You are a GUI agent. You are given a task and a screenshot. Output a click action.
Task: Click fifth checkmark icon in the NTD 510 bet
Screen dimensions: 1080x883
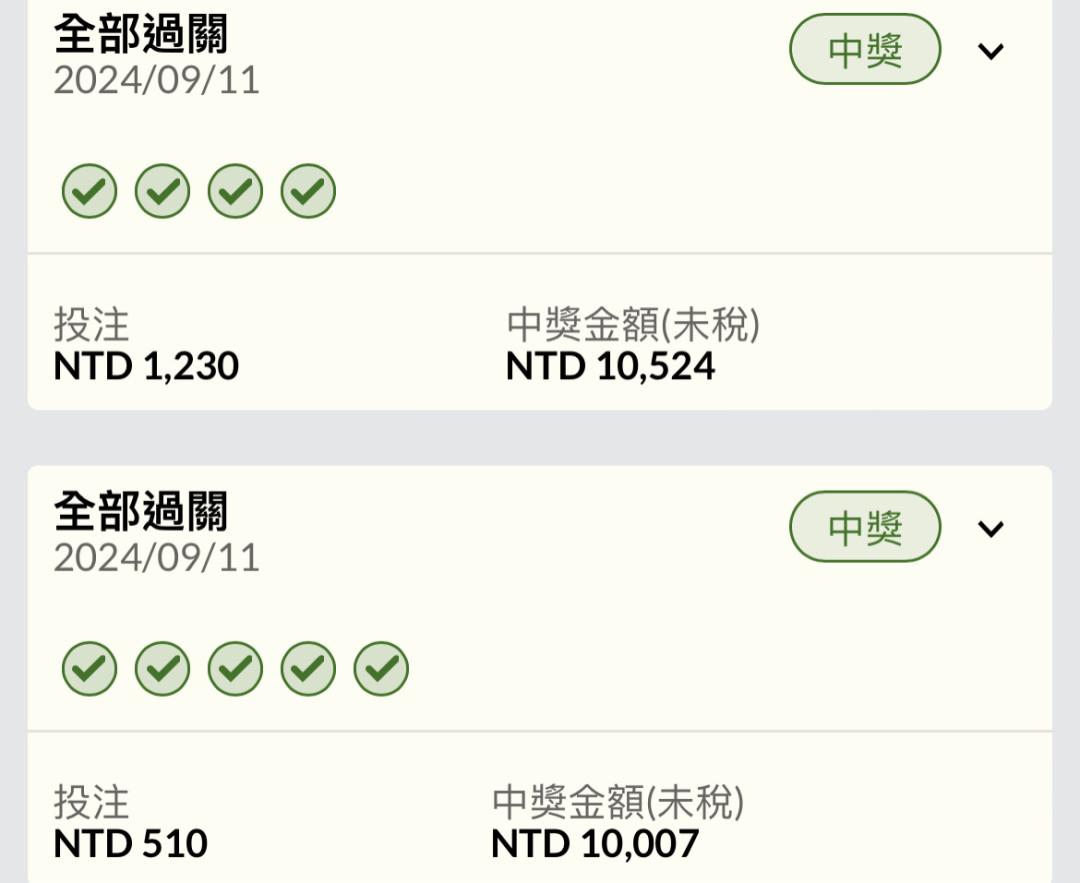381,668
